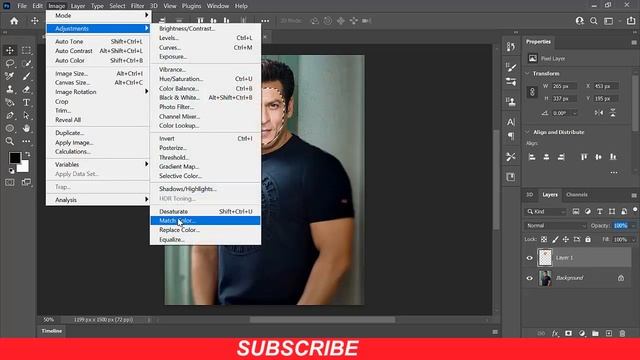Expand the Analysis submenu
This screenshot has width=640, height=360.
pyautogui.click(x=98, y=200)
